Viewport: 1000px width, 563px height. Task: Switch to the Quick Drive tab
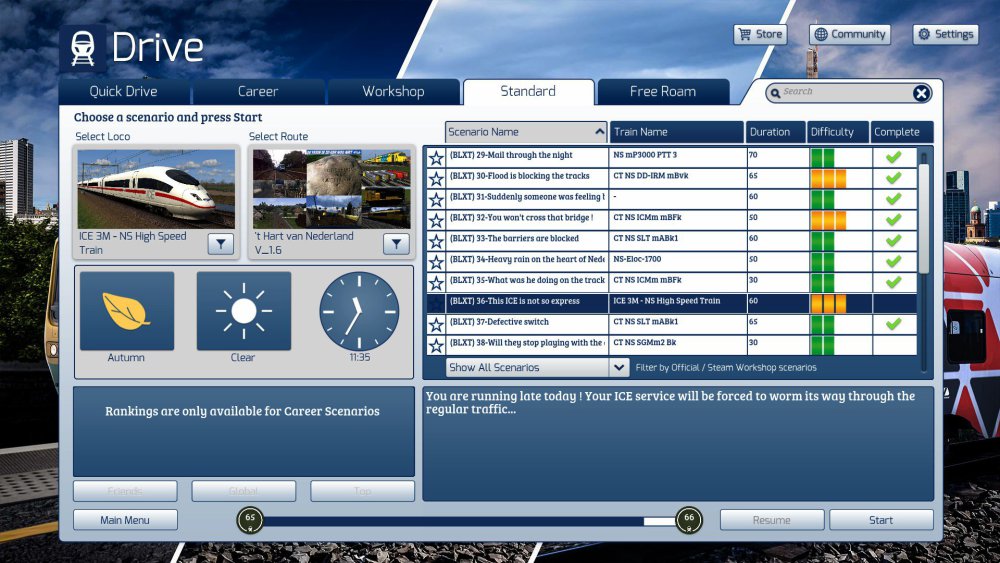123,91
